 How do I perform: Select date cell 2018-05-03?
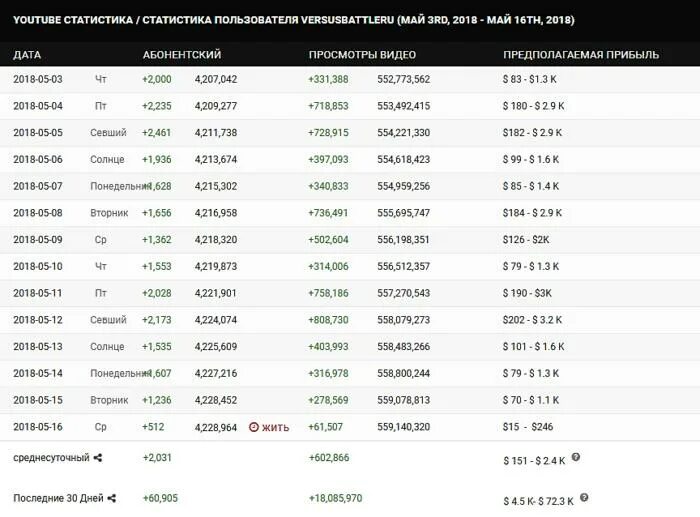tap(38, 79)
